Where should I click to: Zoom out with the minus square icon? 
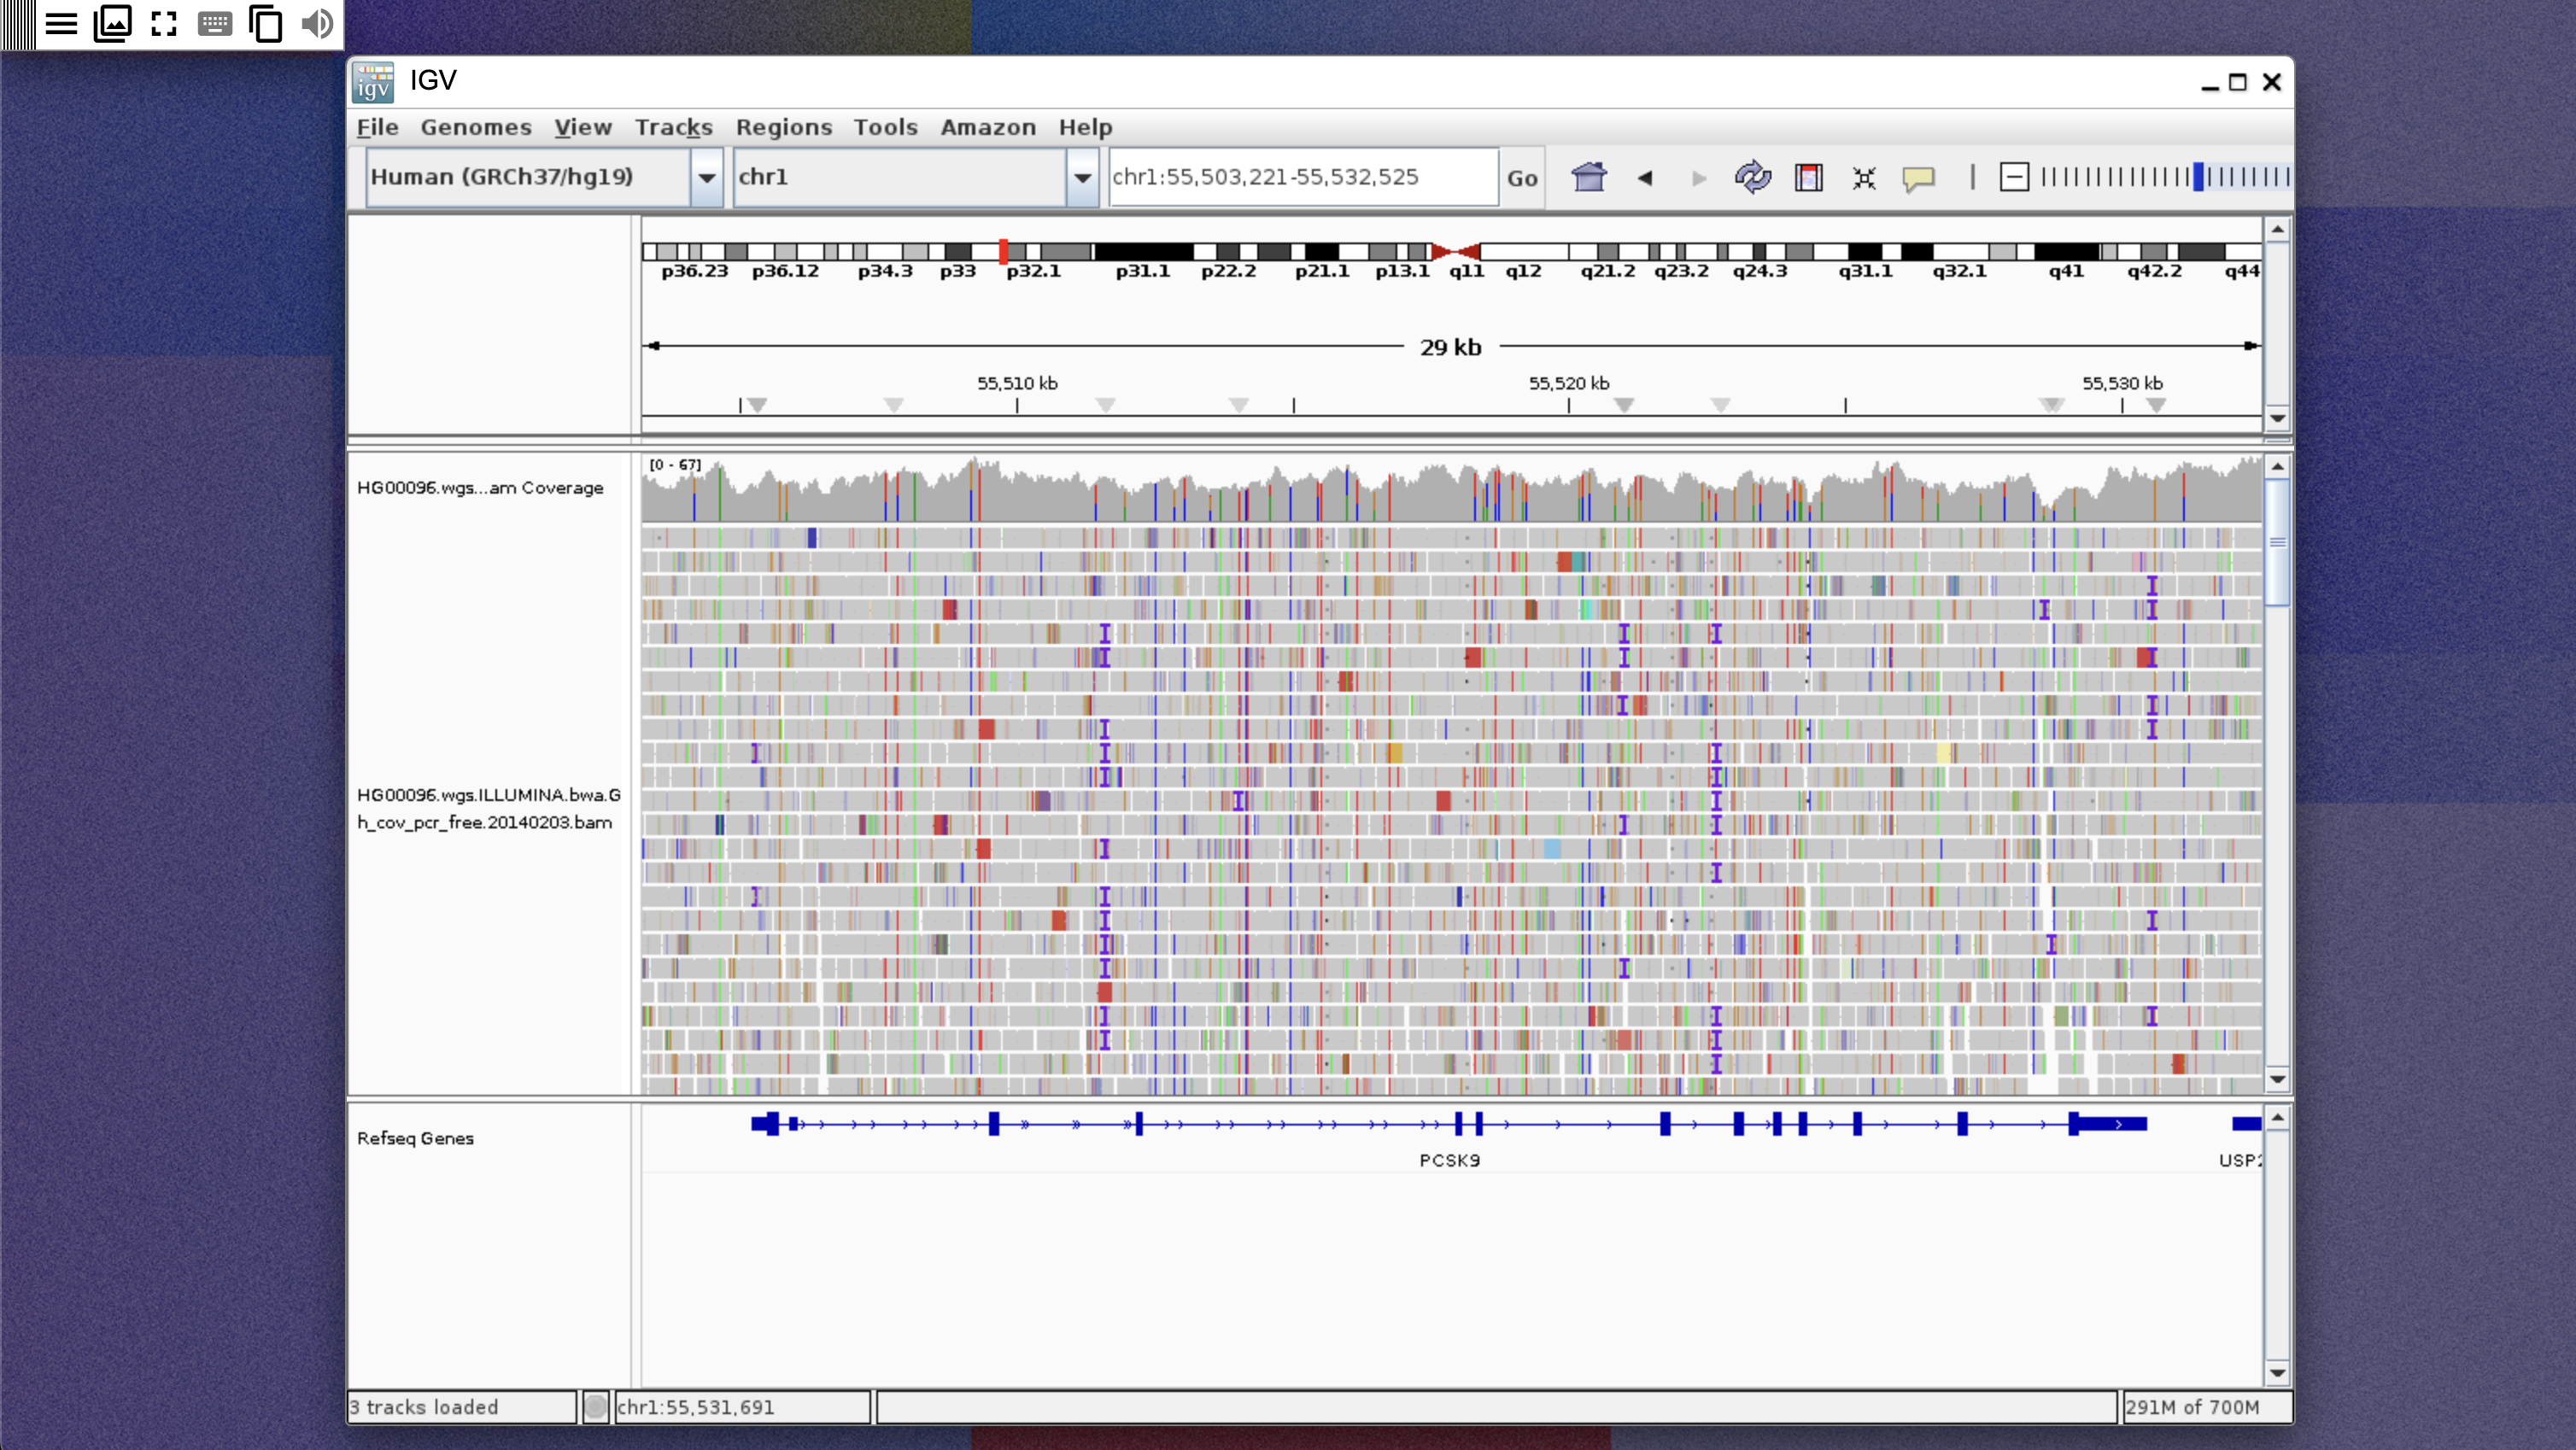2013,177
